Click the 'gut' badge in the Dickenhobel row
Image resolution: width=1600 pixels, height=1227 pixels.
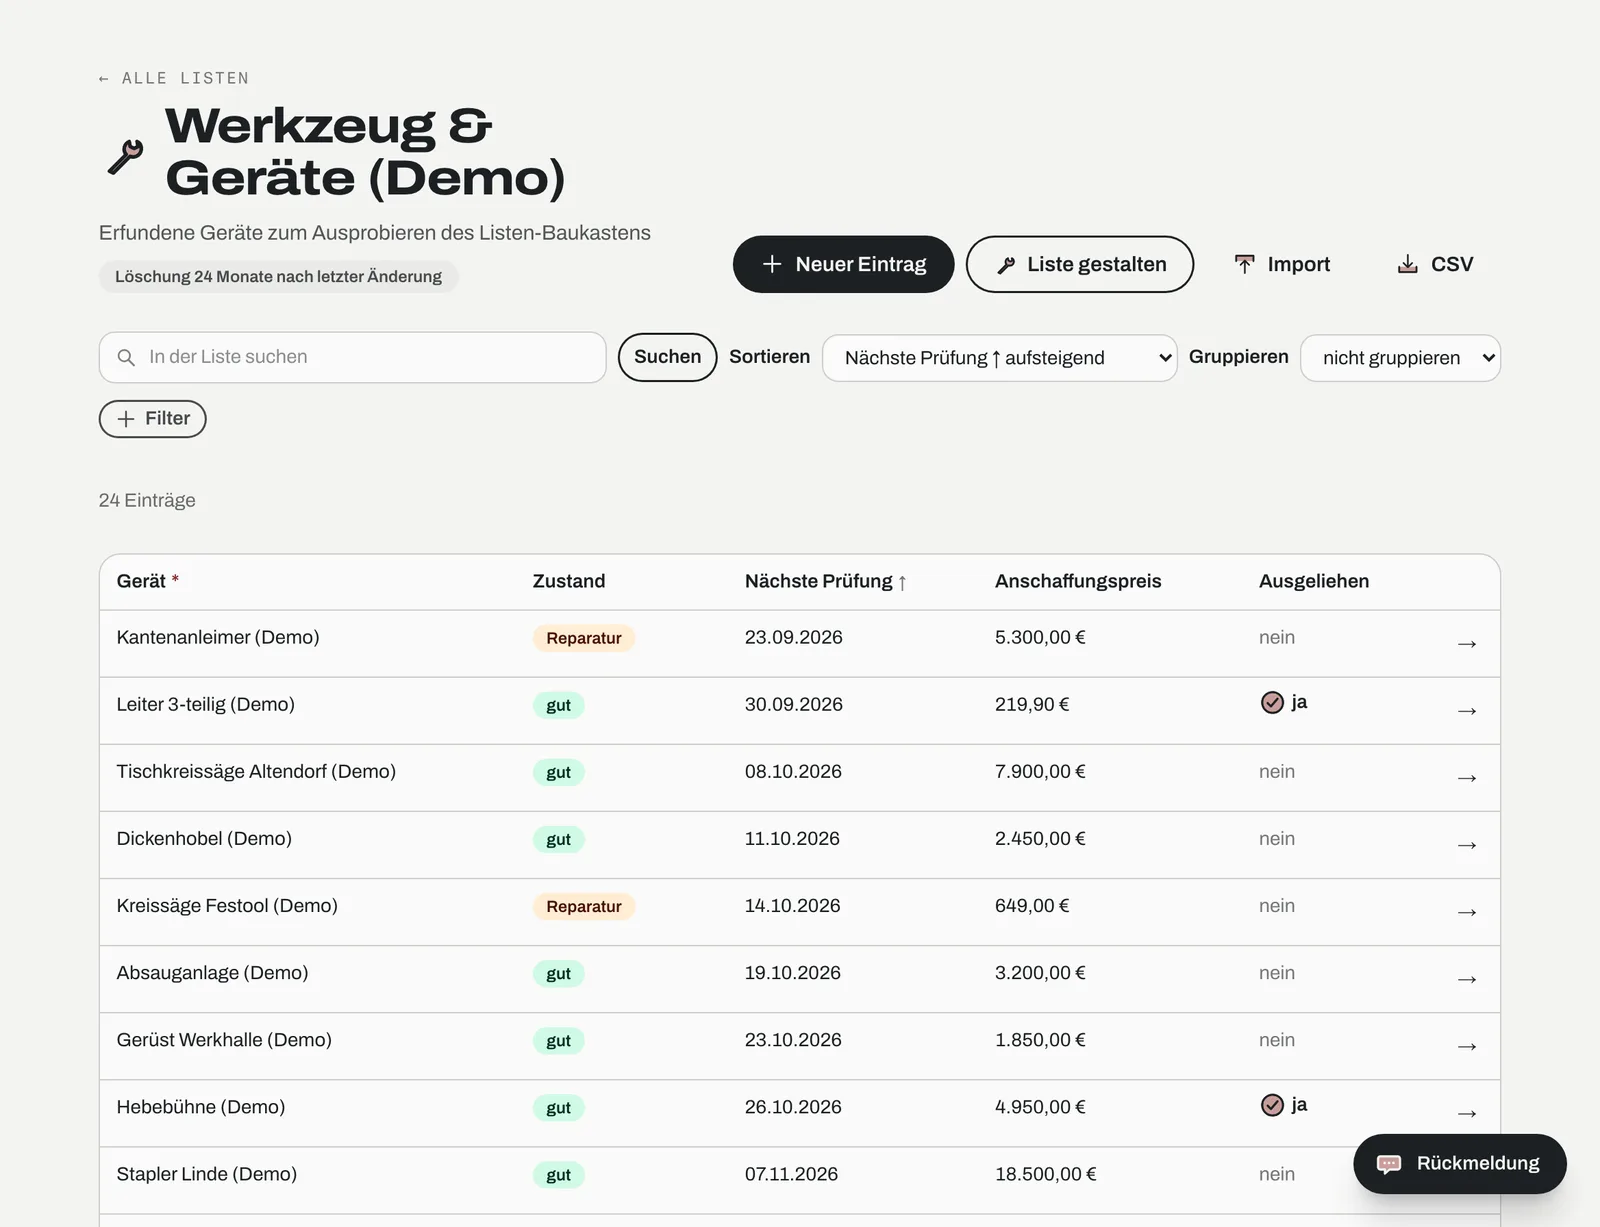click(x=558, y=839)
